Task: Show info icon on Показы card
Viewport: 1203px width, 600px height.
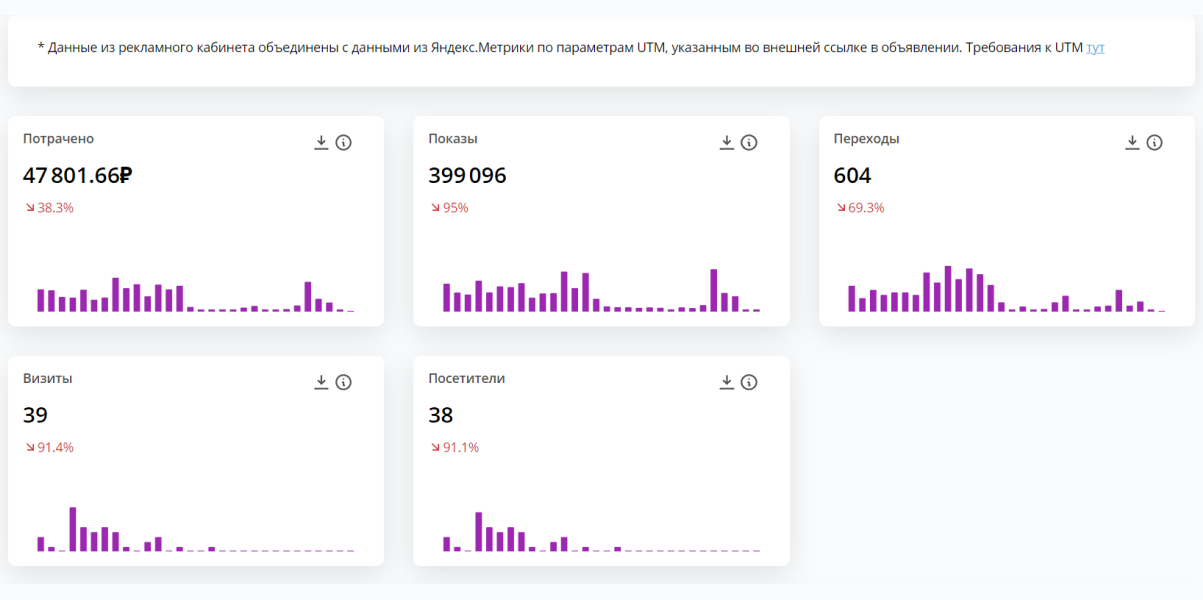Action: [x=749, y=143]
